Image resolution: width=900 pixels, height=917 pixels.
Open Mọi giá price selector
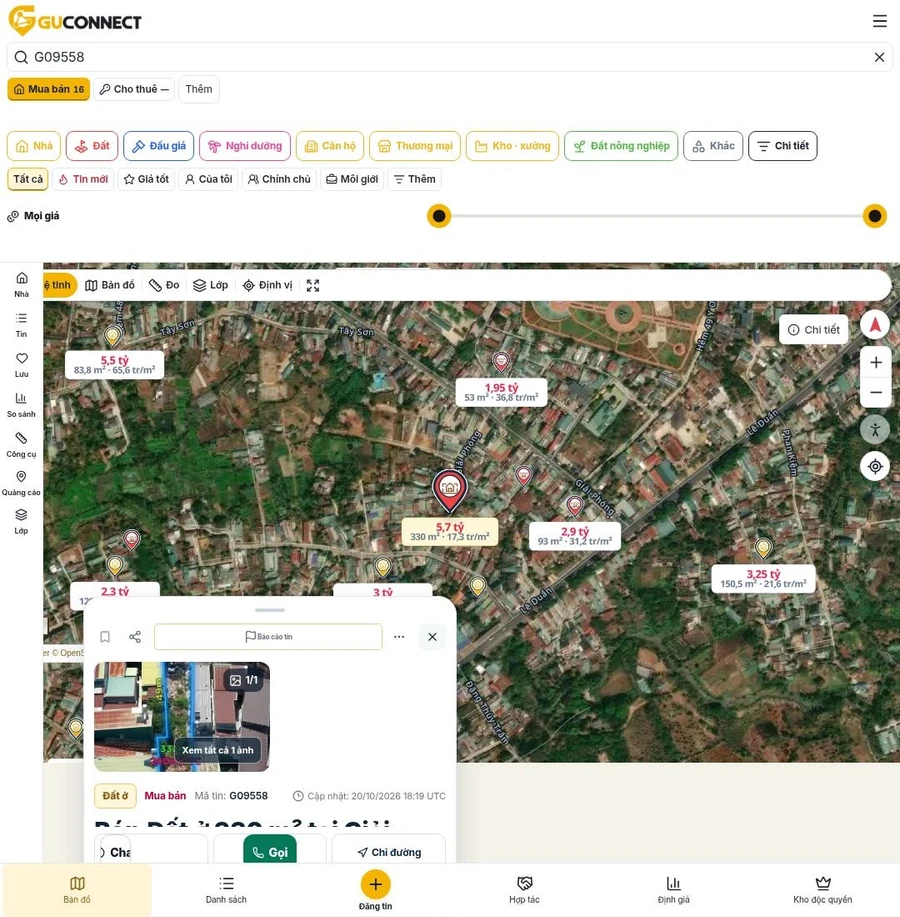[x=33, y=216]
